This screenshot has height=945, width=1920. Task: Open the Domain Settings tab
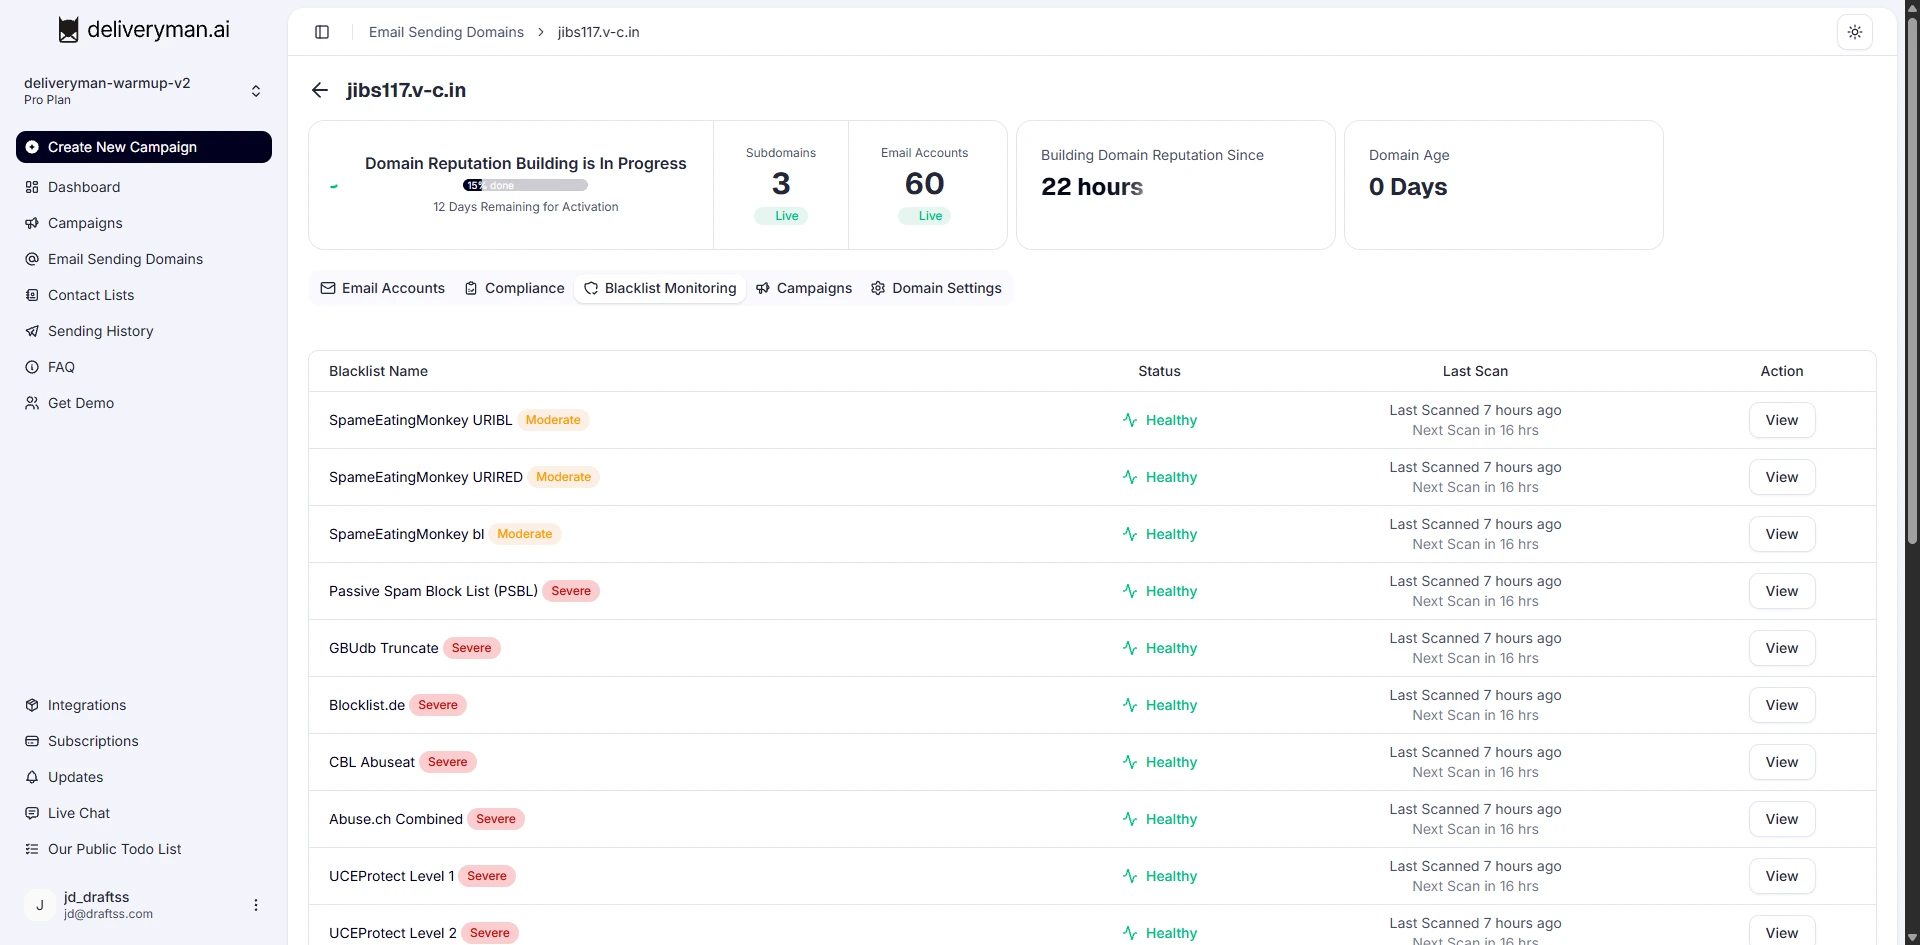936,288
